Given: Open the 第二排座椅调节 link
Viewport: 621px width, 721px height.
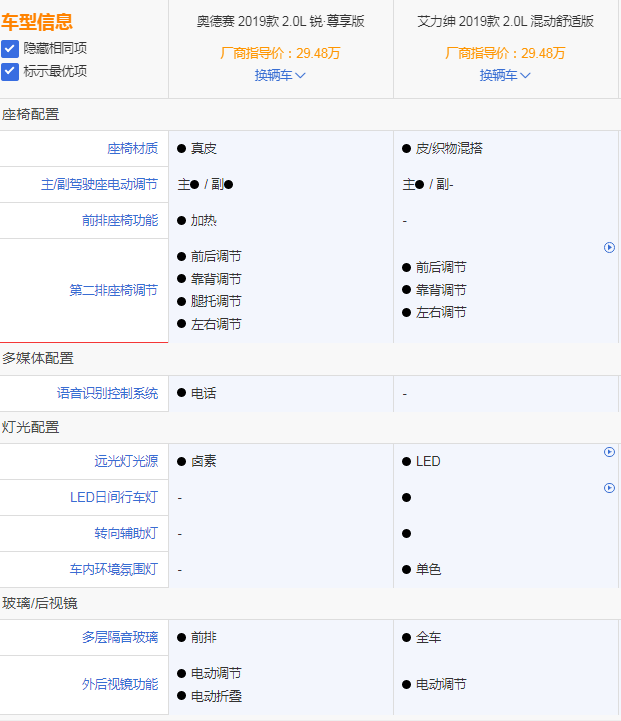Looking at the screenshot, I should 113,290.
